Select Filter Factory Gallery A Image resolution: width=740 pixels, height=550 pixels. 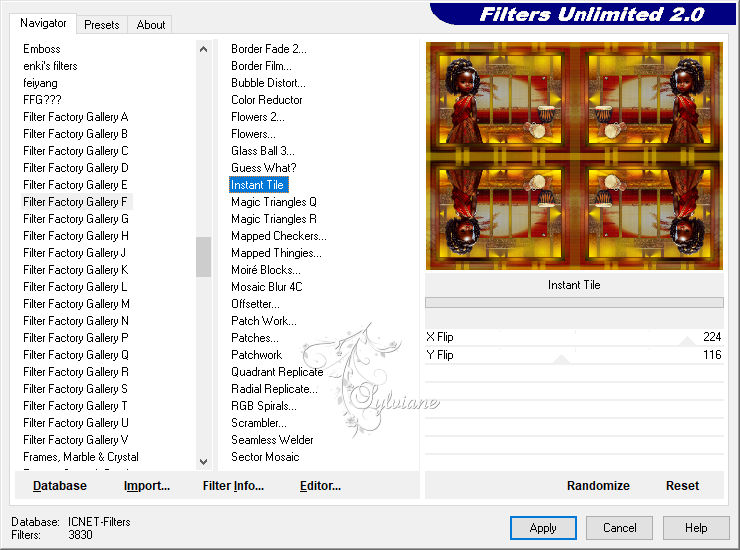click(76, 117)
